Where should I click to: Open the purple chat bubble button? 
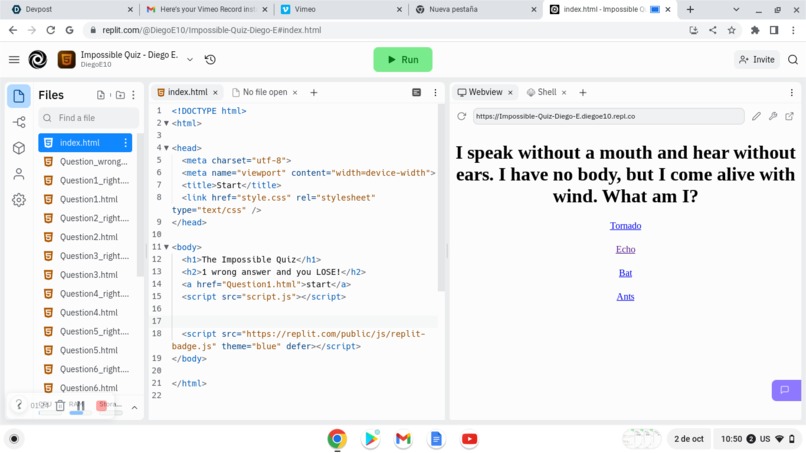click(x=786, y=390)
